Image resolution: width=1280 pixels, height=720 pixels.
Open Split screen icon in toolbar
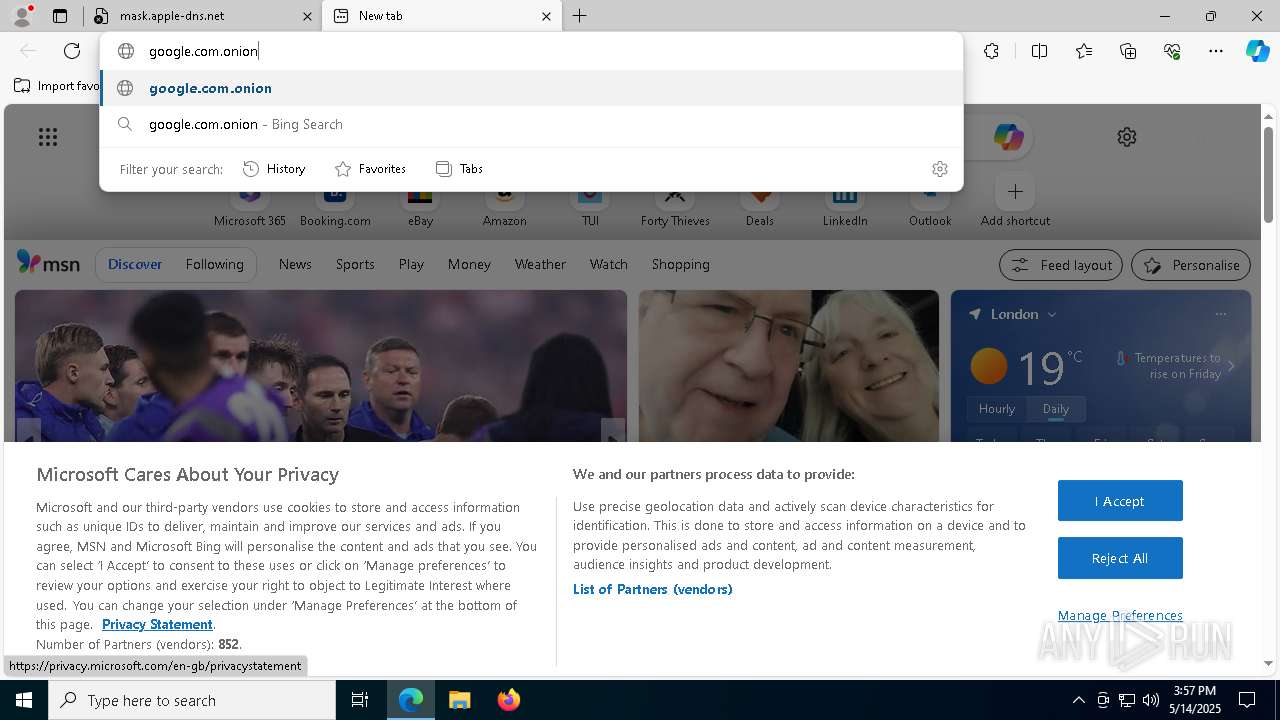pos(1039,51)
